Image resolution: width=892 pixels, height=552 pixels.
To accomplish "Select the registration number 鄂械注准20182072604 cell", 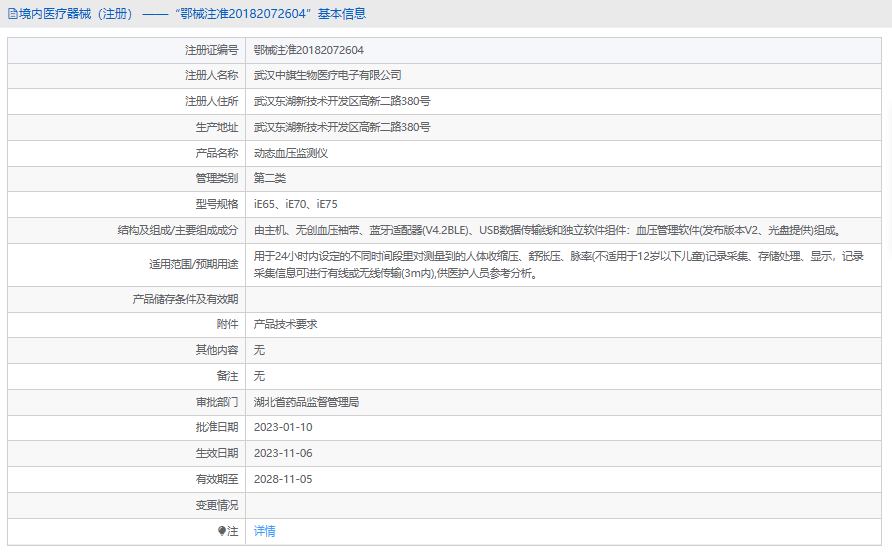I will pos(308,50).
